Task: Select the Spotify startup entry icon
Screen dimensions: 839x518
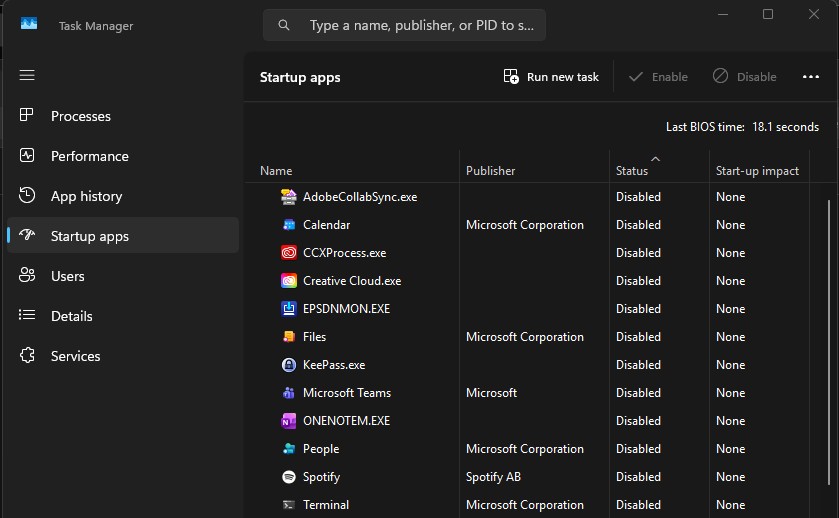Action: tap(288, 477)
